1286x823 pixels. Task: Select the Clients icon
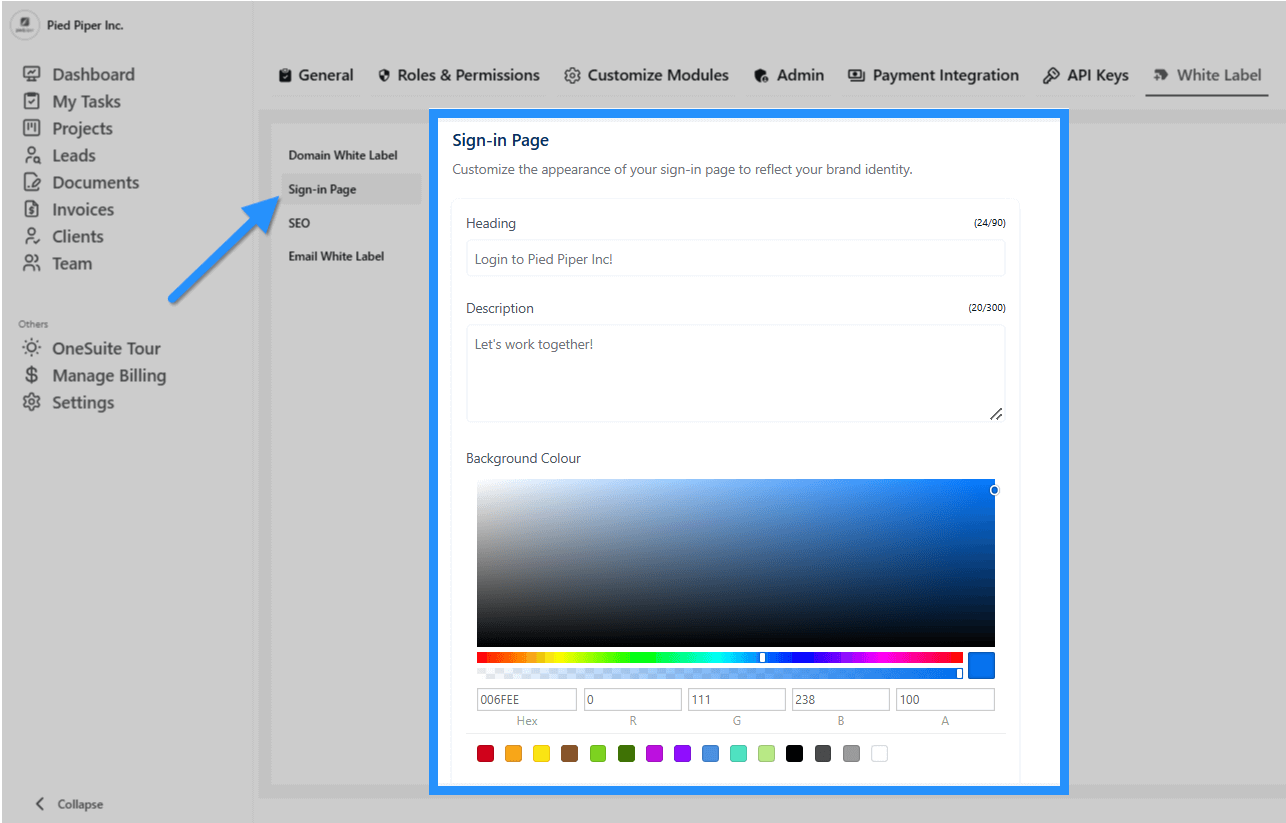pyautogui.click(x=30, y=236)
